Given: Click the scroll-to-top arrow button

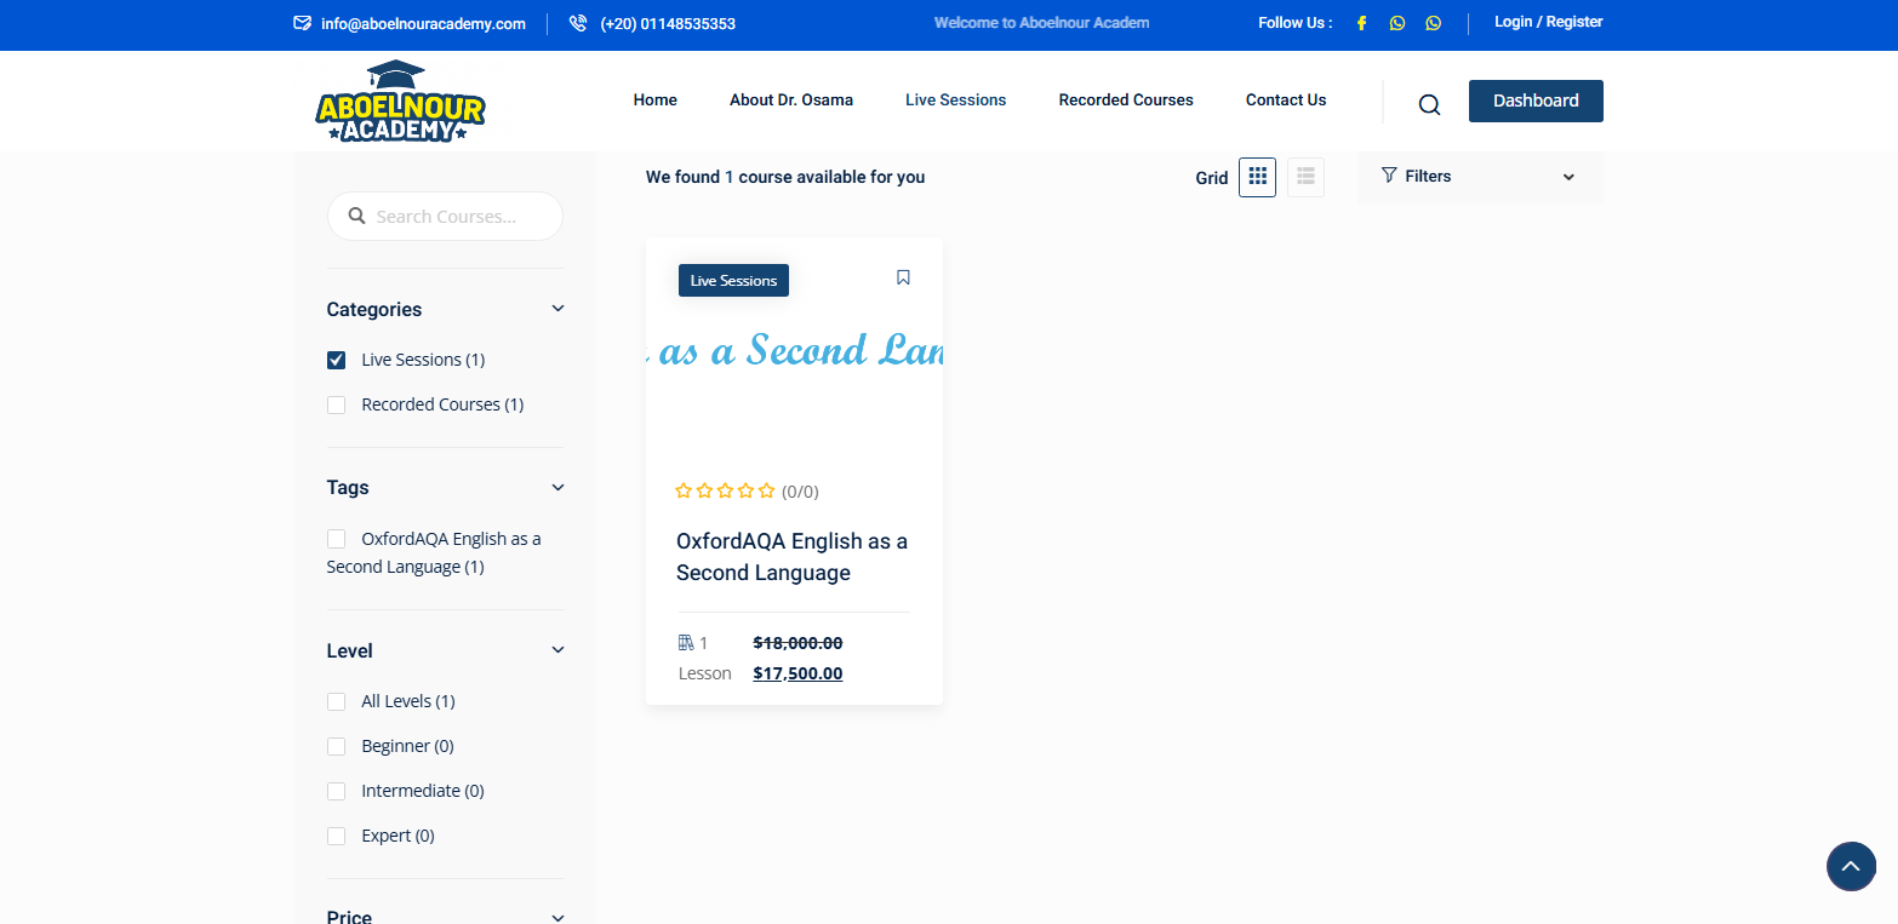Looking at the screenshot, I should (x=1850, y=866).
